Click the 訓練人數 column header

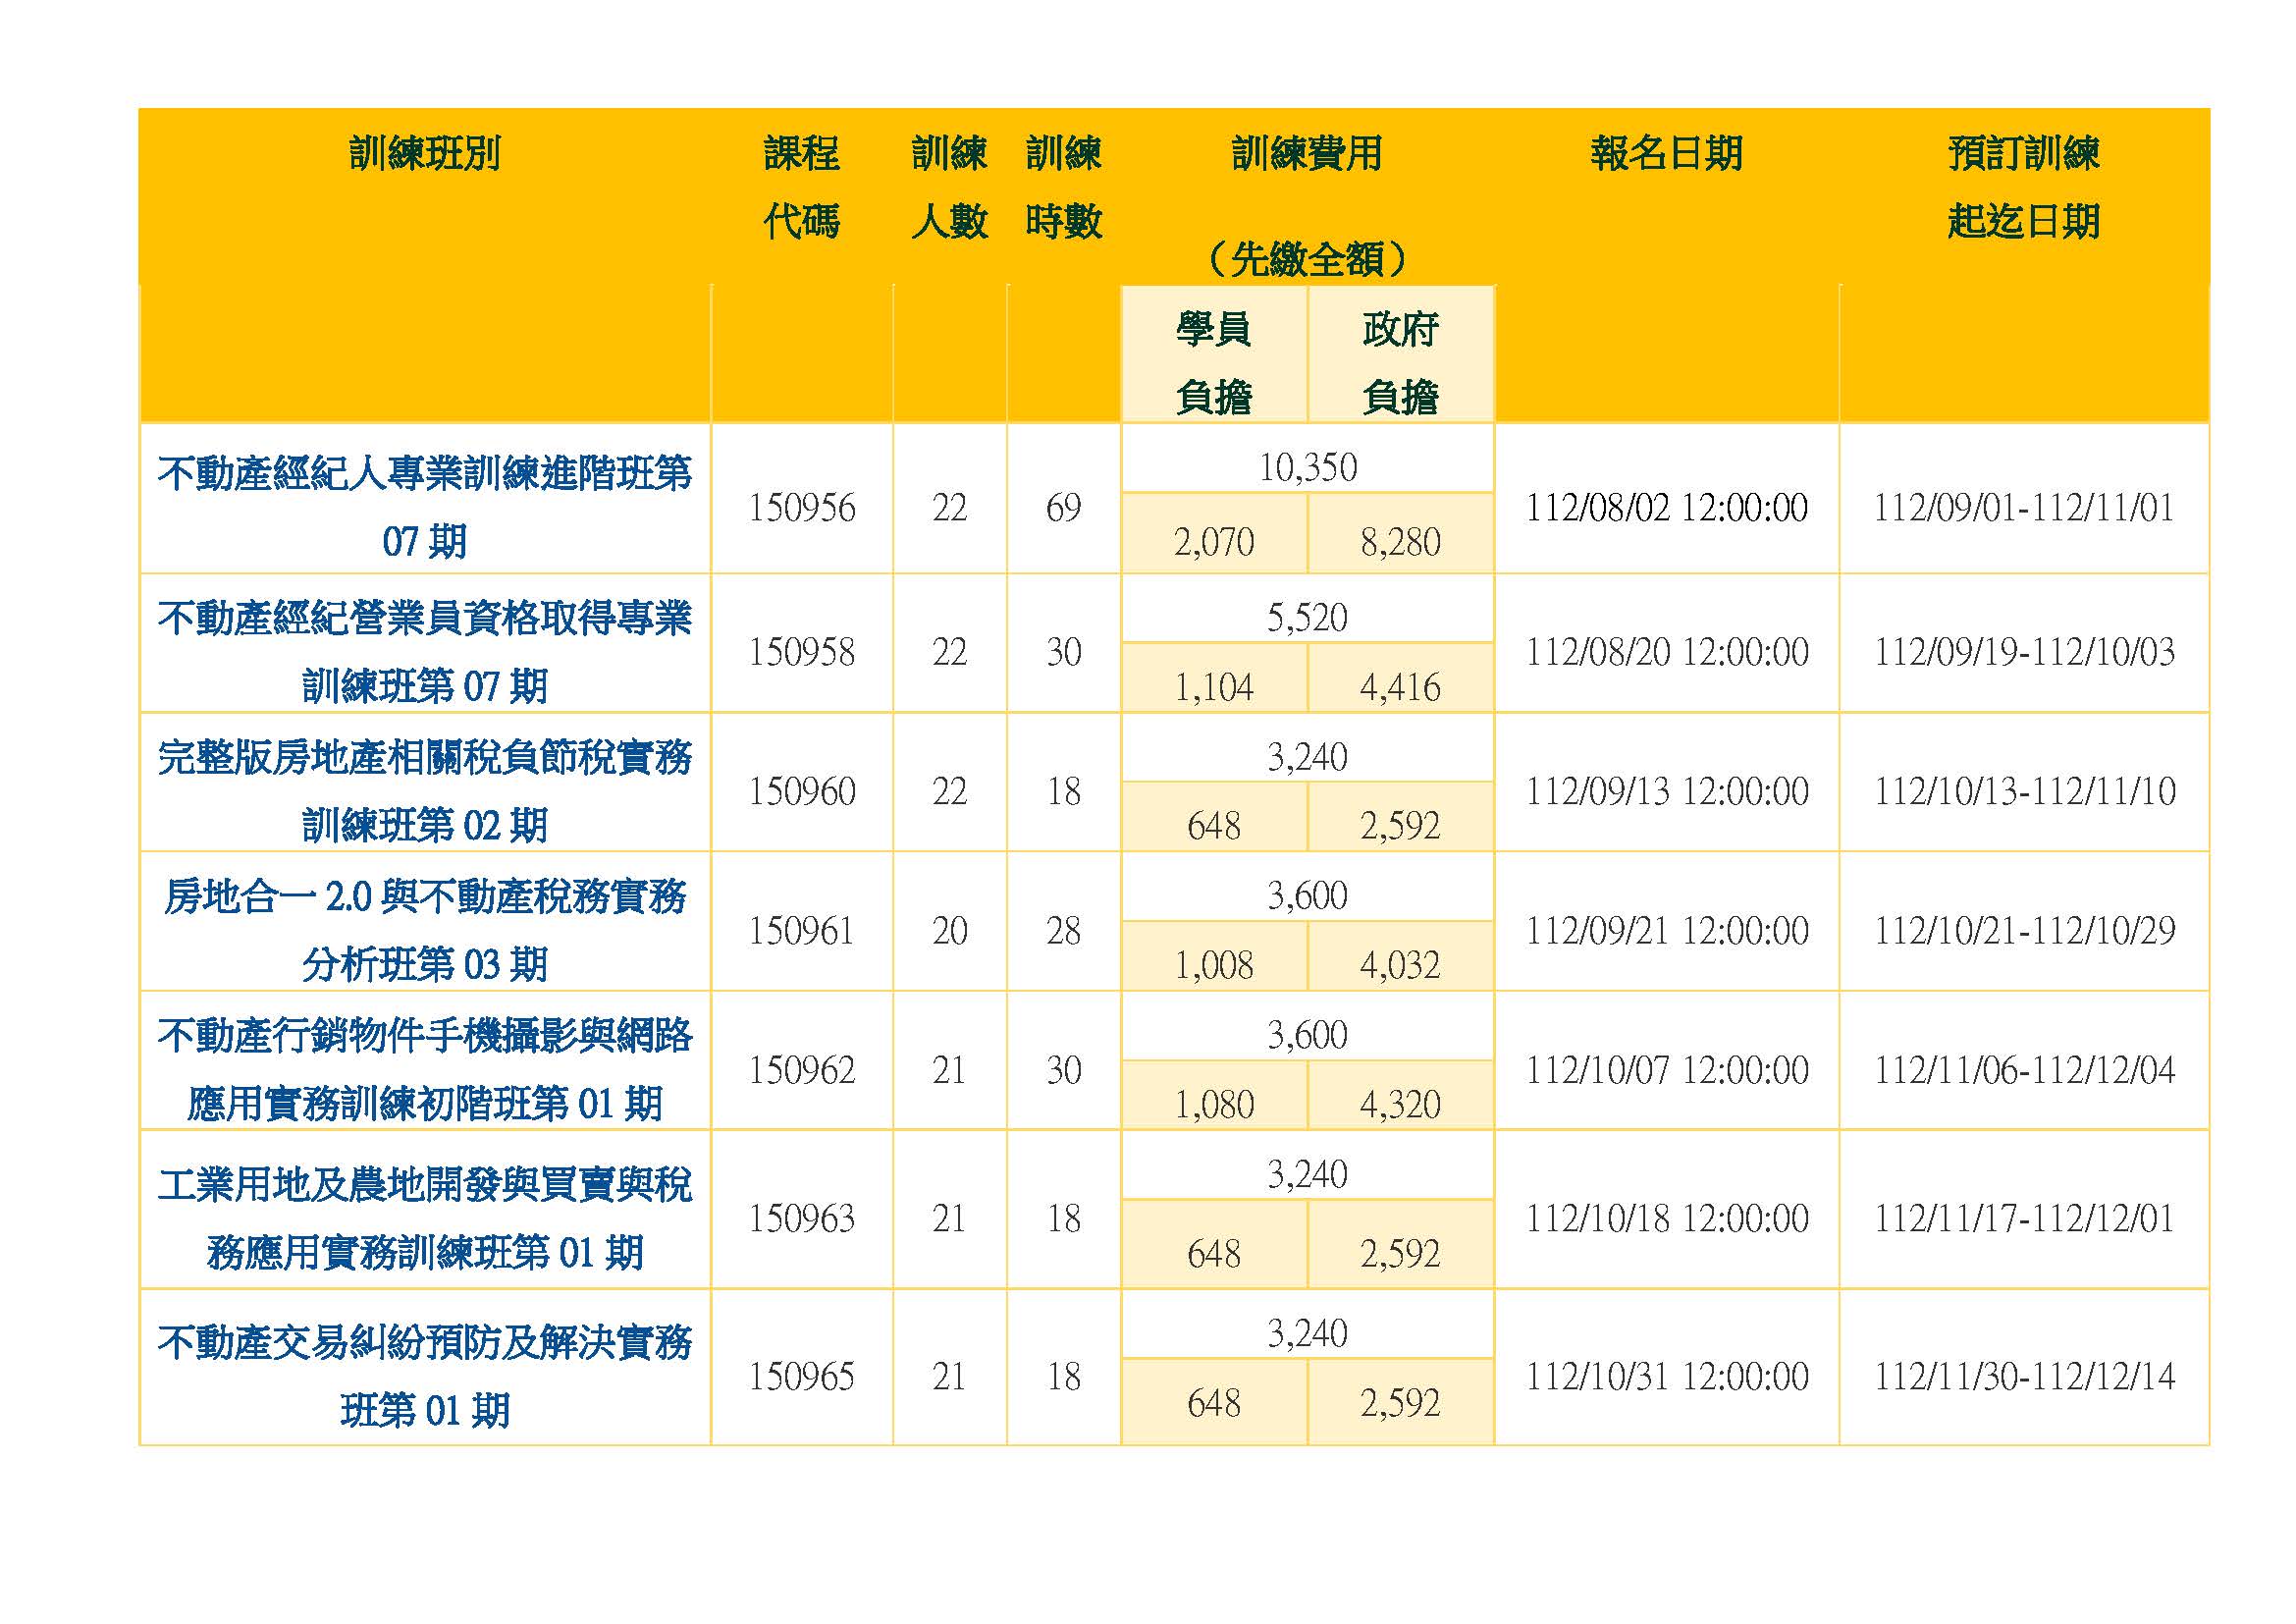coord(949,187)
